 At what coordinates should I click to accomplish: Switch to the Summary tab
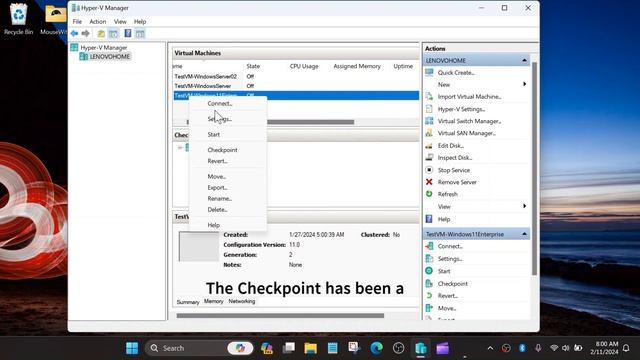(188, 302)
